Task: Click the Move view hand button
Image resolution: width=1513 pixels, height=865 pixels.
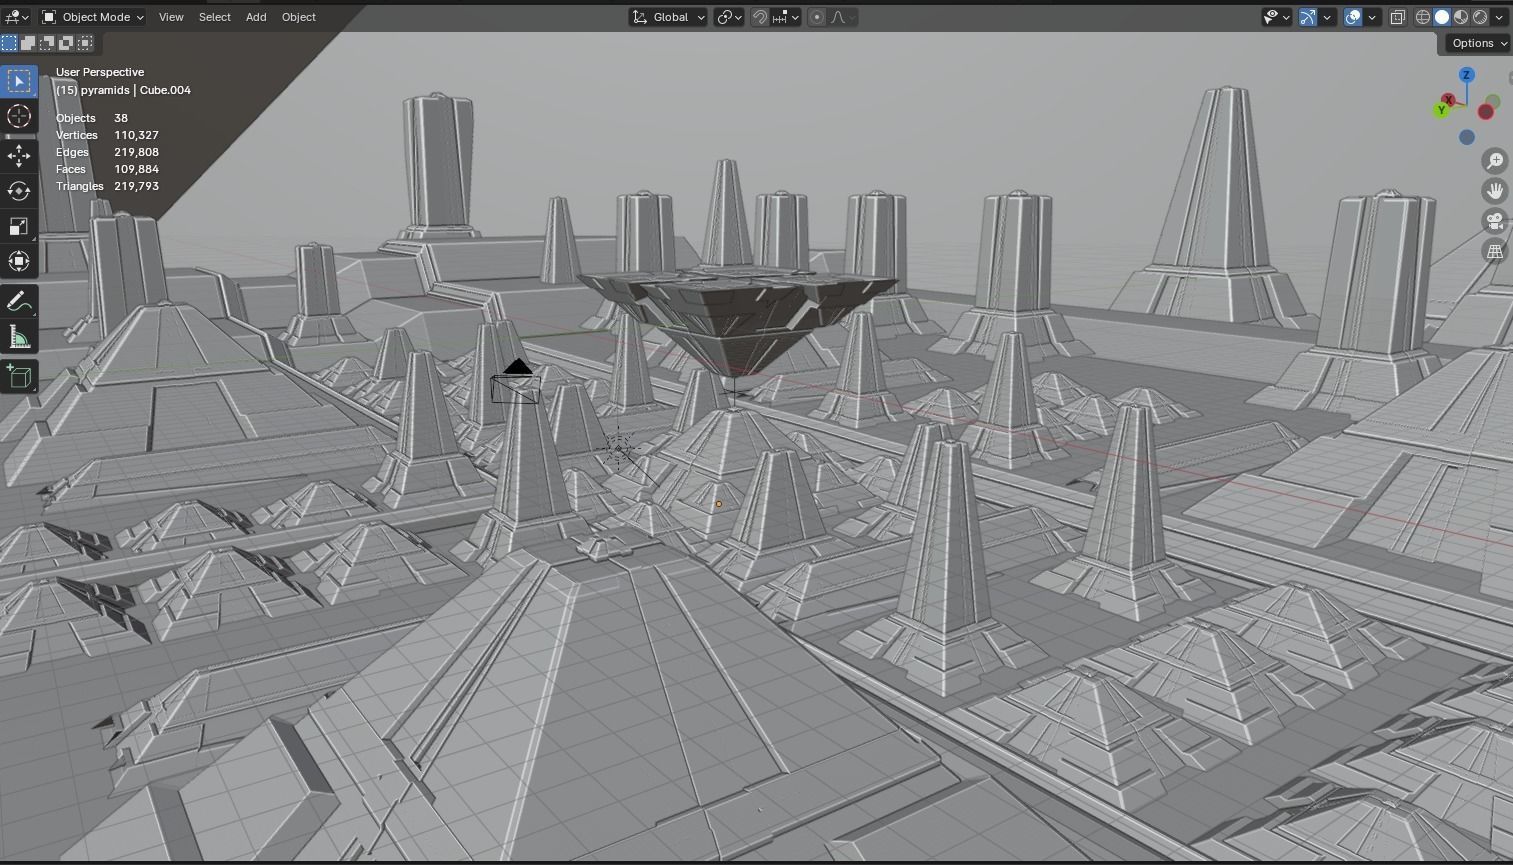Action: pyautogui.click(x=1495, y=191)
